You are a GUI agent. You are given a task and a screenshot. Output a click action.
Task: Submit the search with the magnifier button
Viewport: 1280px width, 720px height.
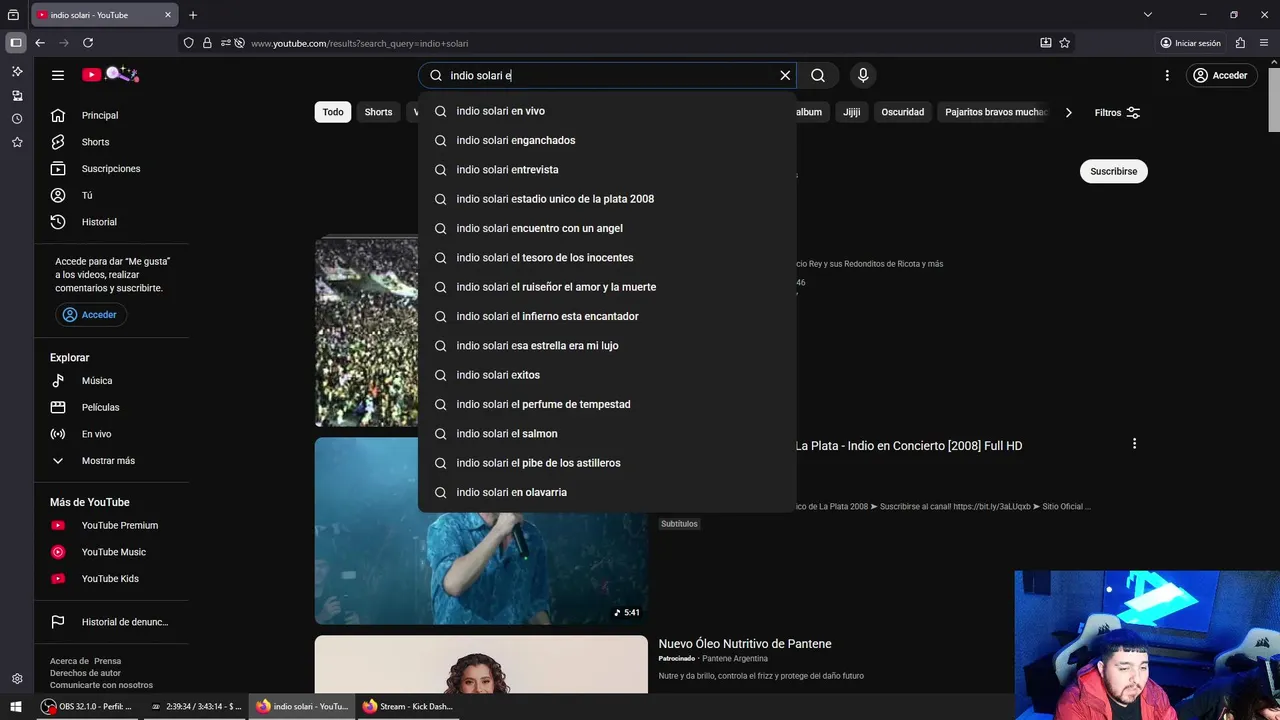coord(818,75)
